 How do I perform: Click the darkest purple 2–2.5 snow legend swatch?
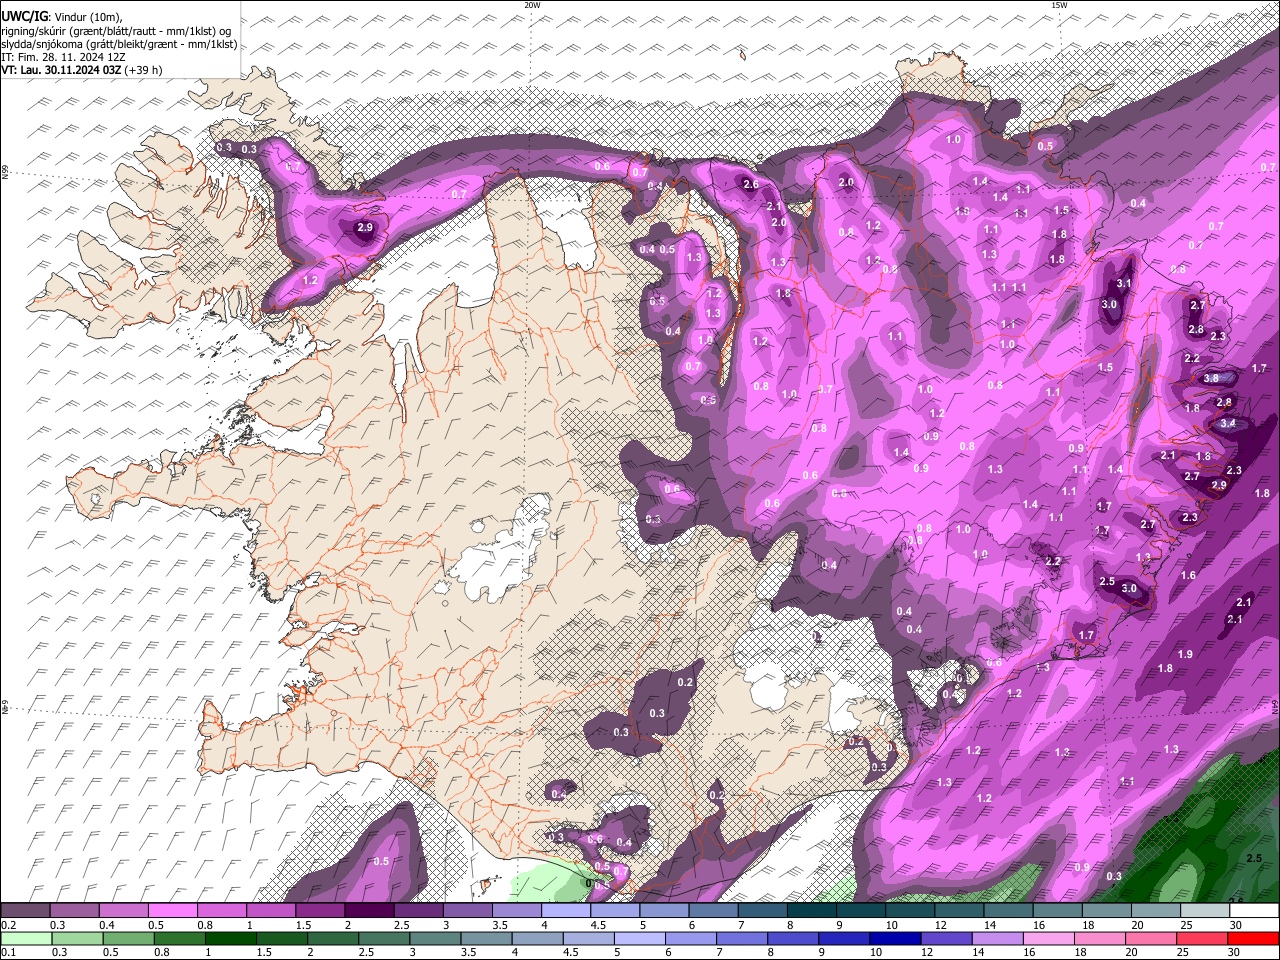369,911
